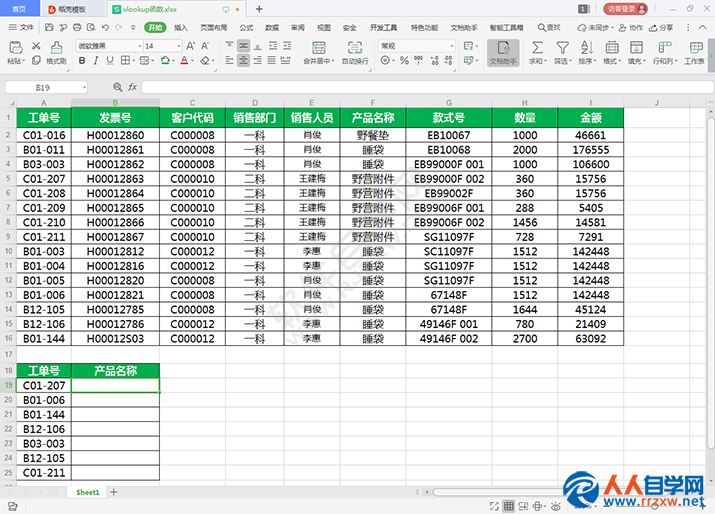This screenshot has height=514, width=715.
Task: Click the eye protection mode icon in status bar
Action: tap(555, 506)
